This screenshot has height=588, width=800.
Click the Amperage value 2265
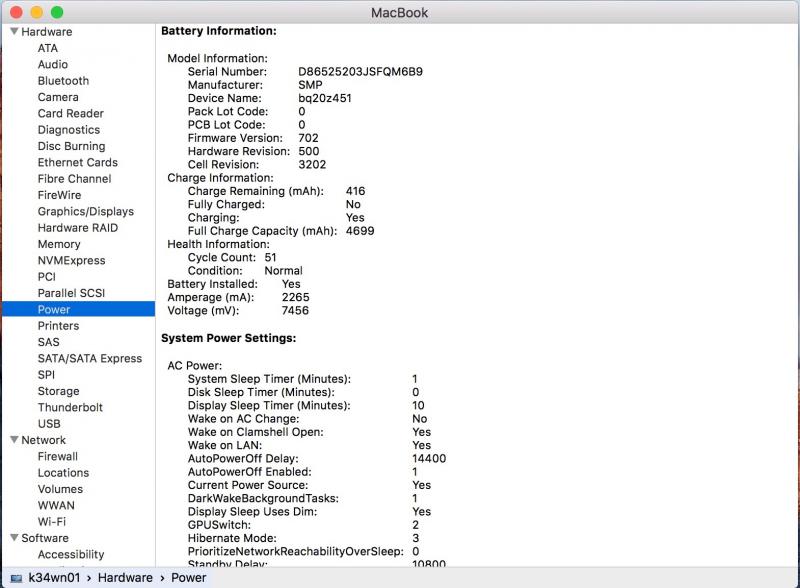point(295,297)
